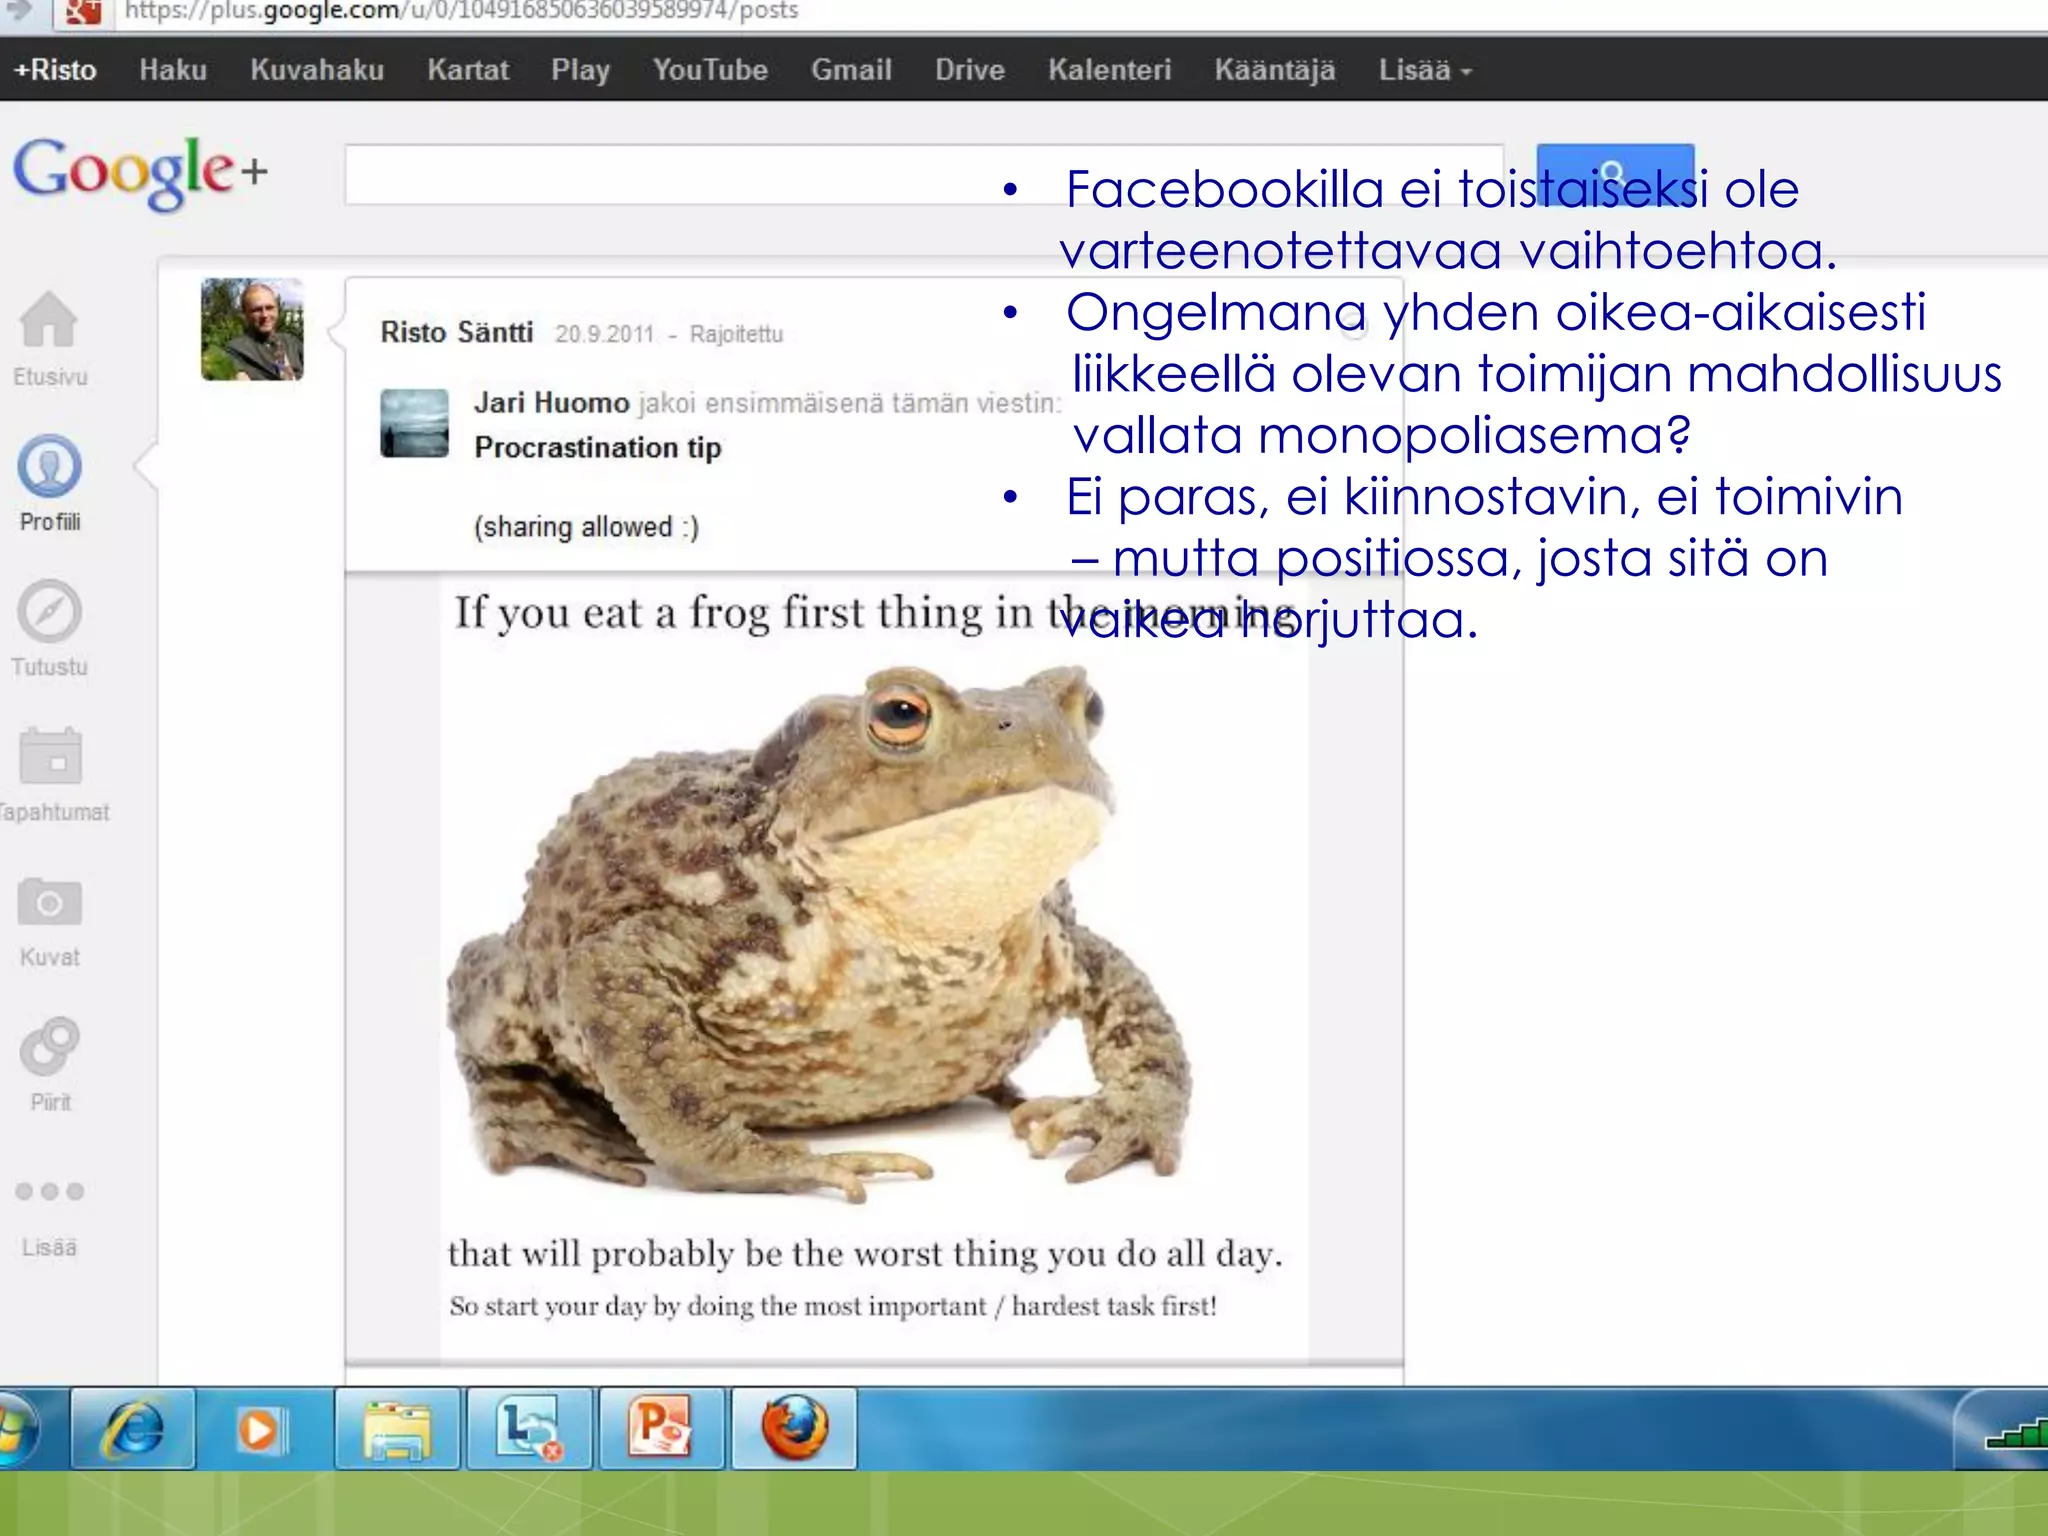The width and height of the screenshot is (2048, 1536).
Task: Open Jari Huomo's profile link
Action: click(x=551, y=403)
